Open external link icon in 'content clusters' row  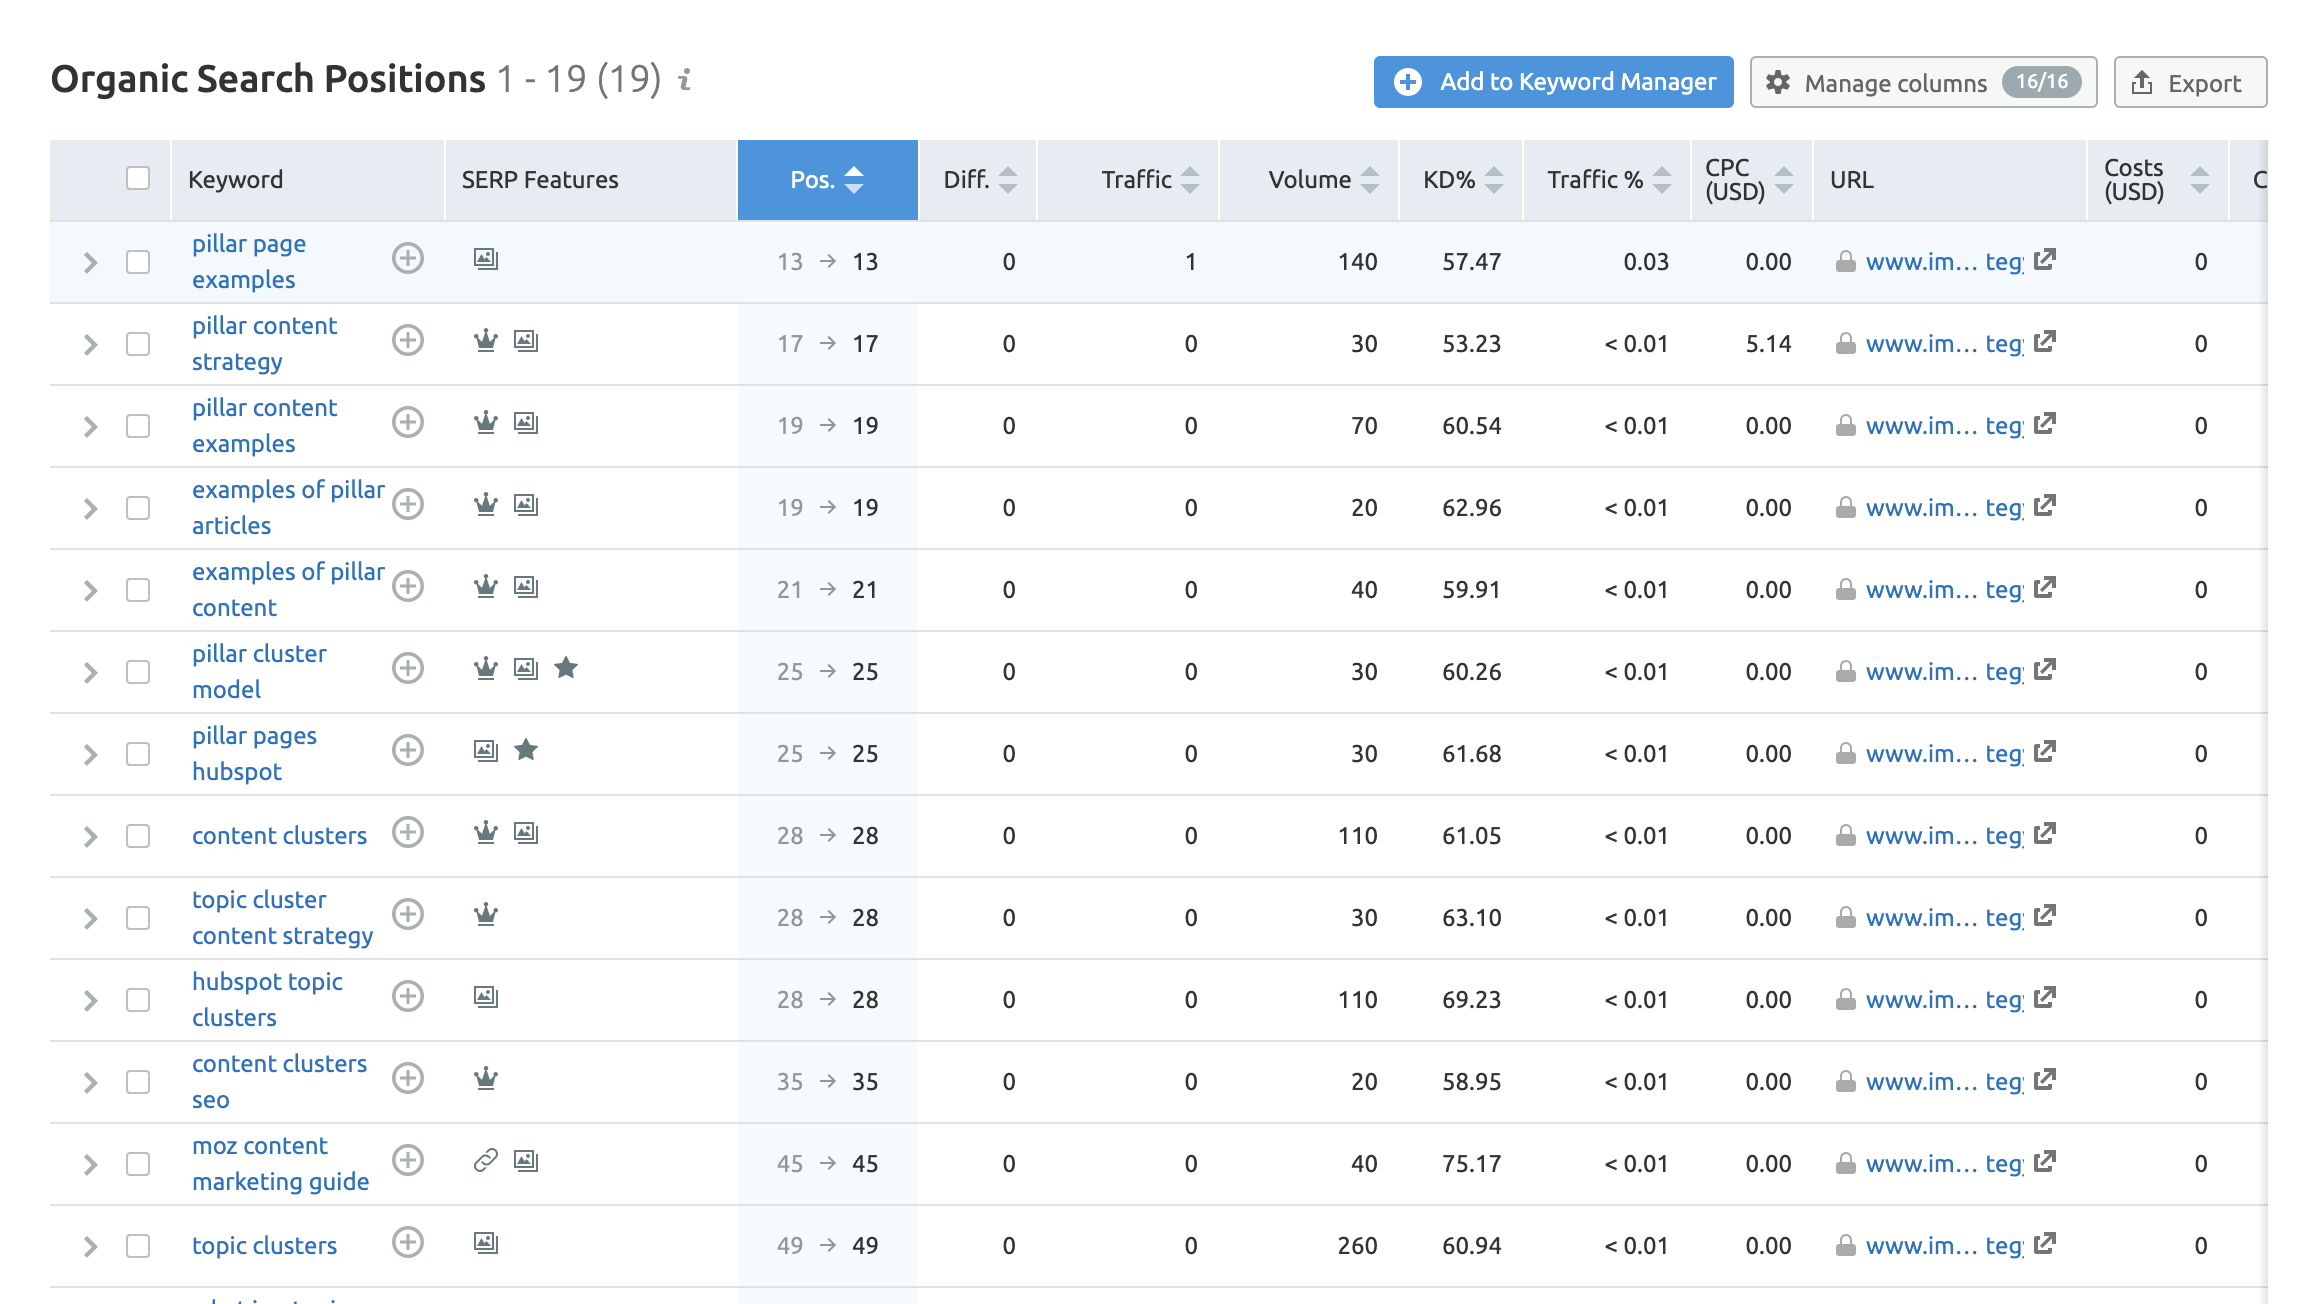pyautogui.click(x=2045, y=834)
